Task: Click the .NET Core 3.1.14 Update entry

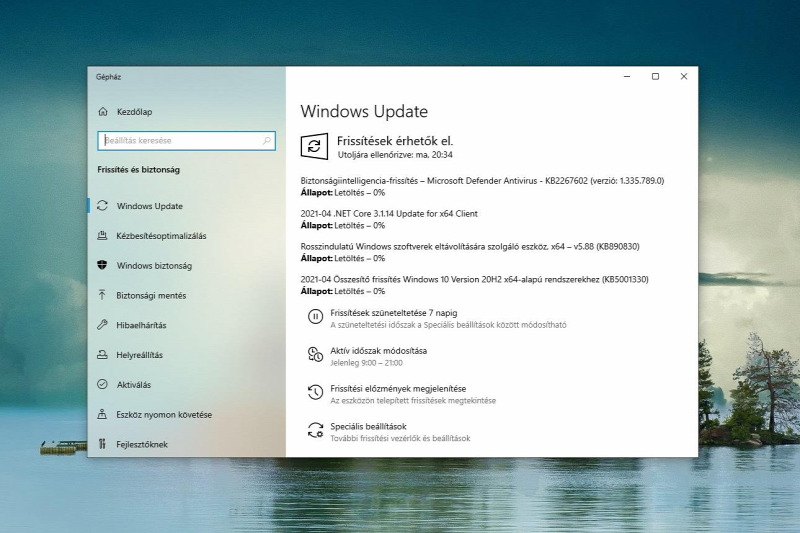Action: (389, 213)
